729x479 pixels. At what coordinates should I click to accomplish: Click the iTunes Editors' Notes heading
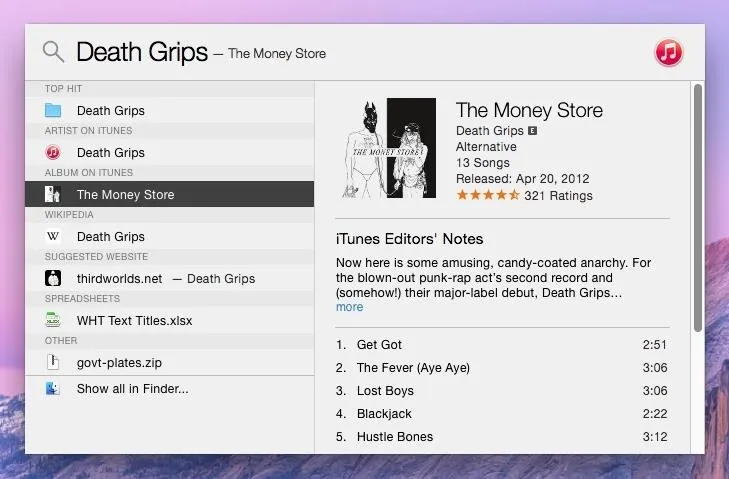409,239
